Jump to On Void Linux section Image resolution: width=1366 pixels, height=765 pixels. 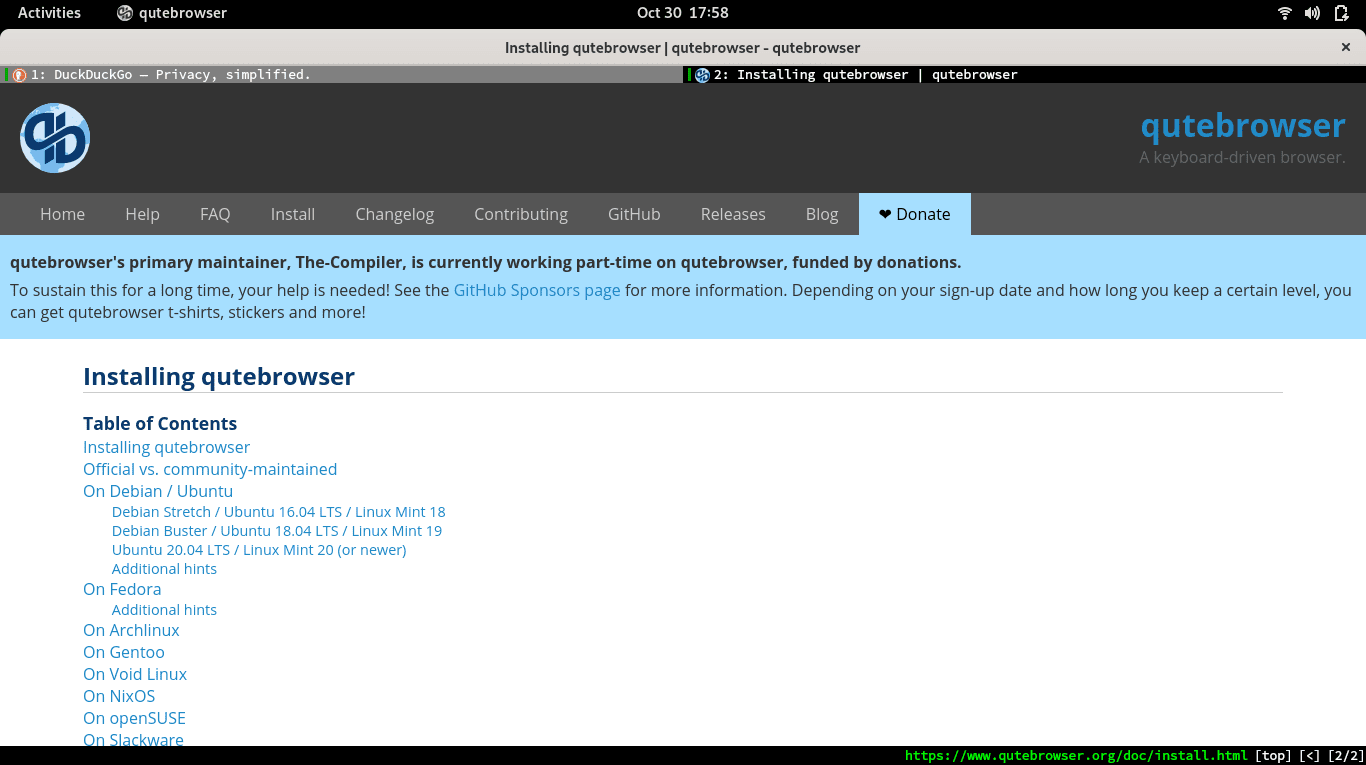point(135,674)
